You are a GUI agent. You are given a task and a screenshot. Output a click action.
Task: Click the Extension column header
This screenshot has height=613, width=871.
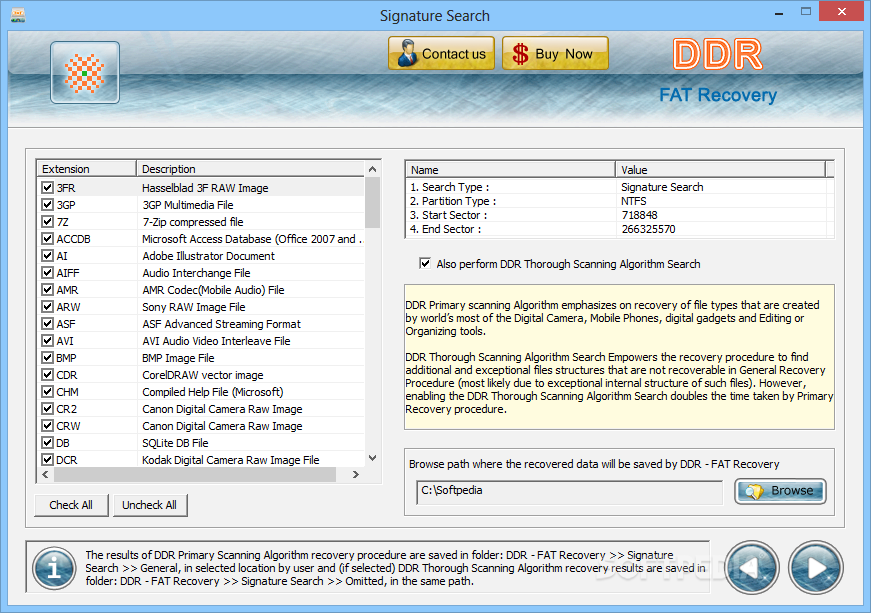(87, 169)
